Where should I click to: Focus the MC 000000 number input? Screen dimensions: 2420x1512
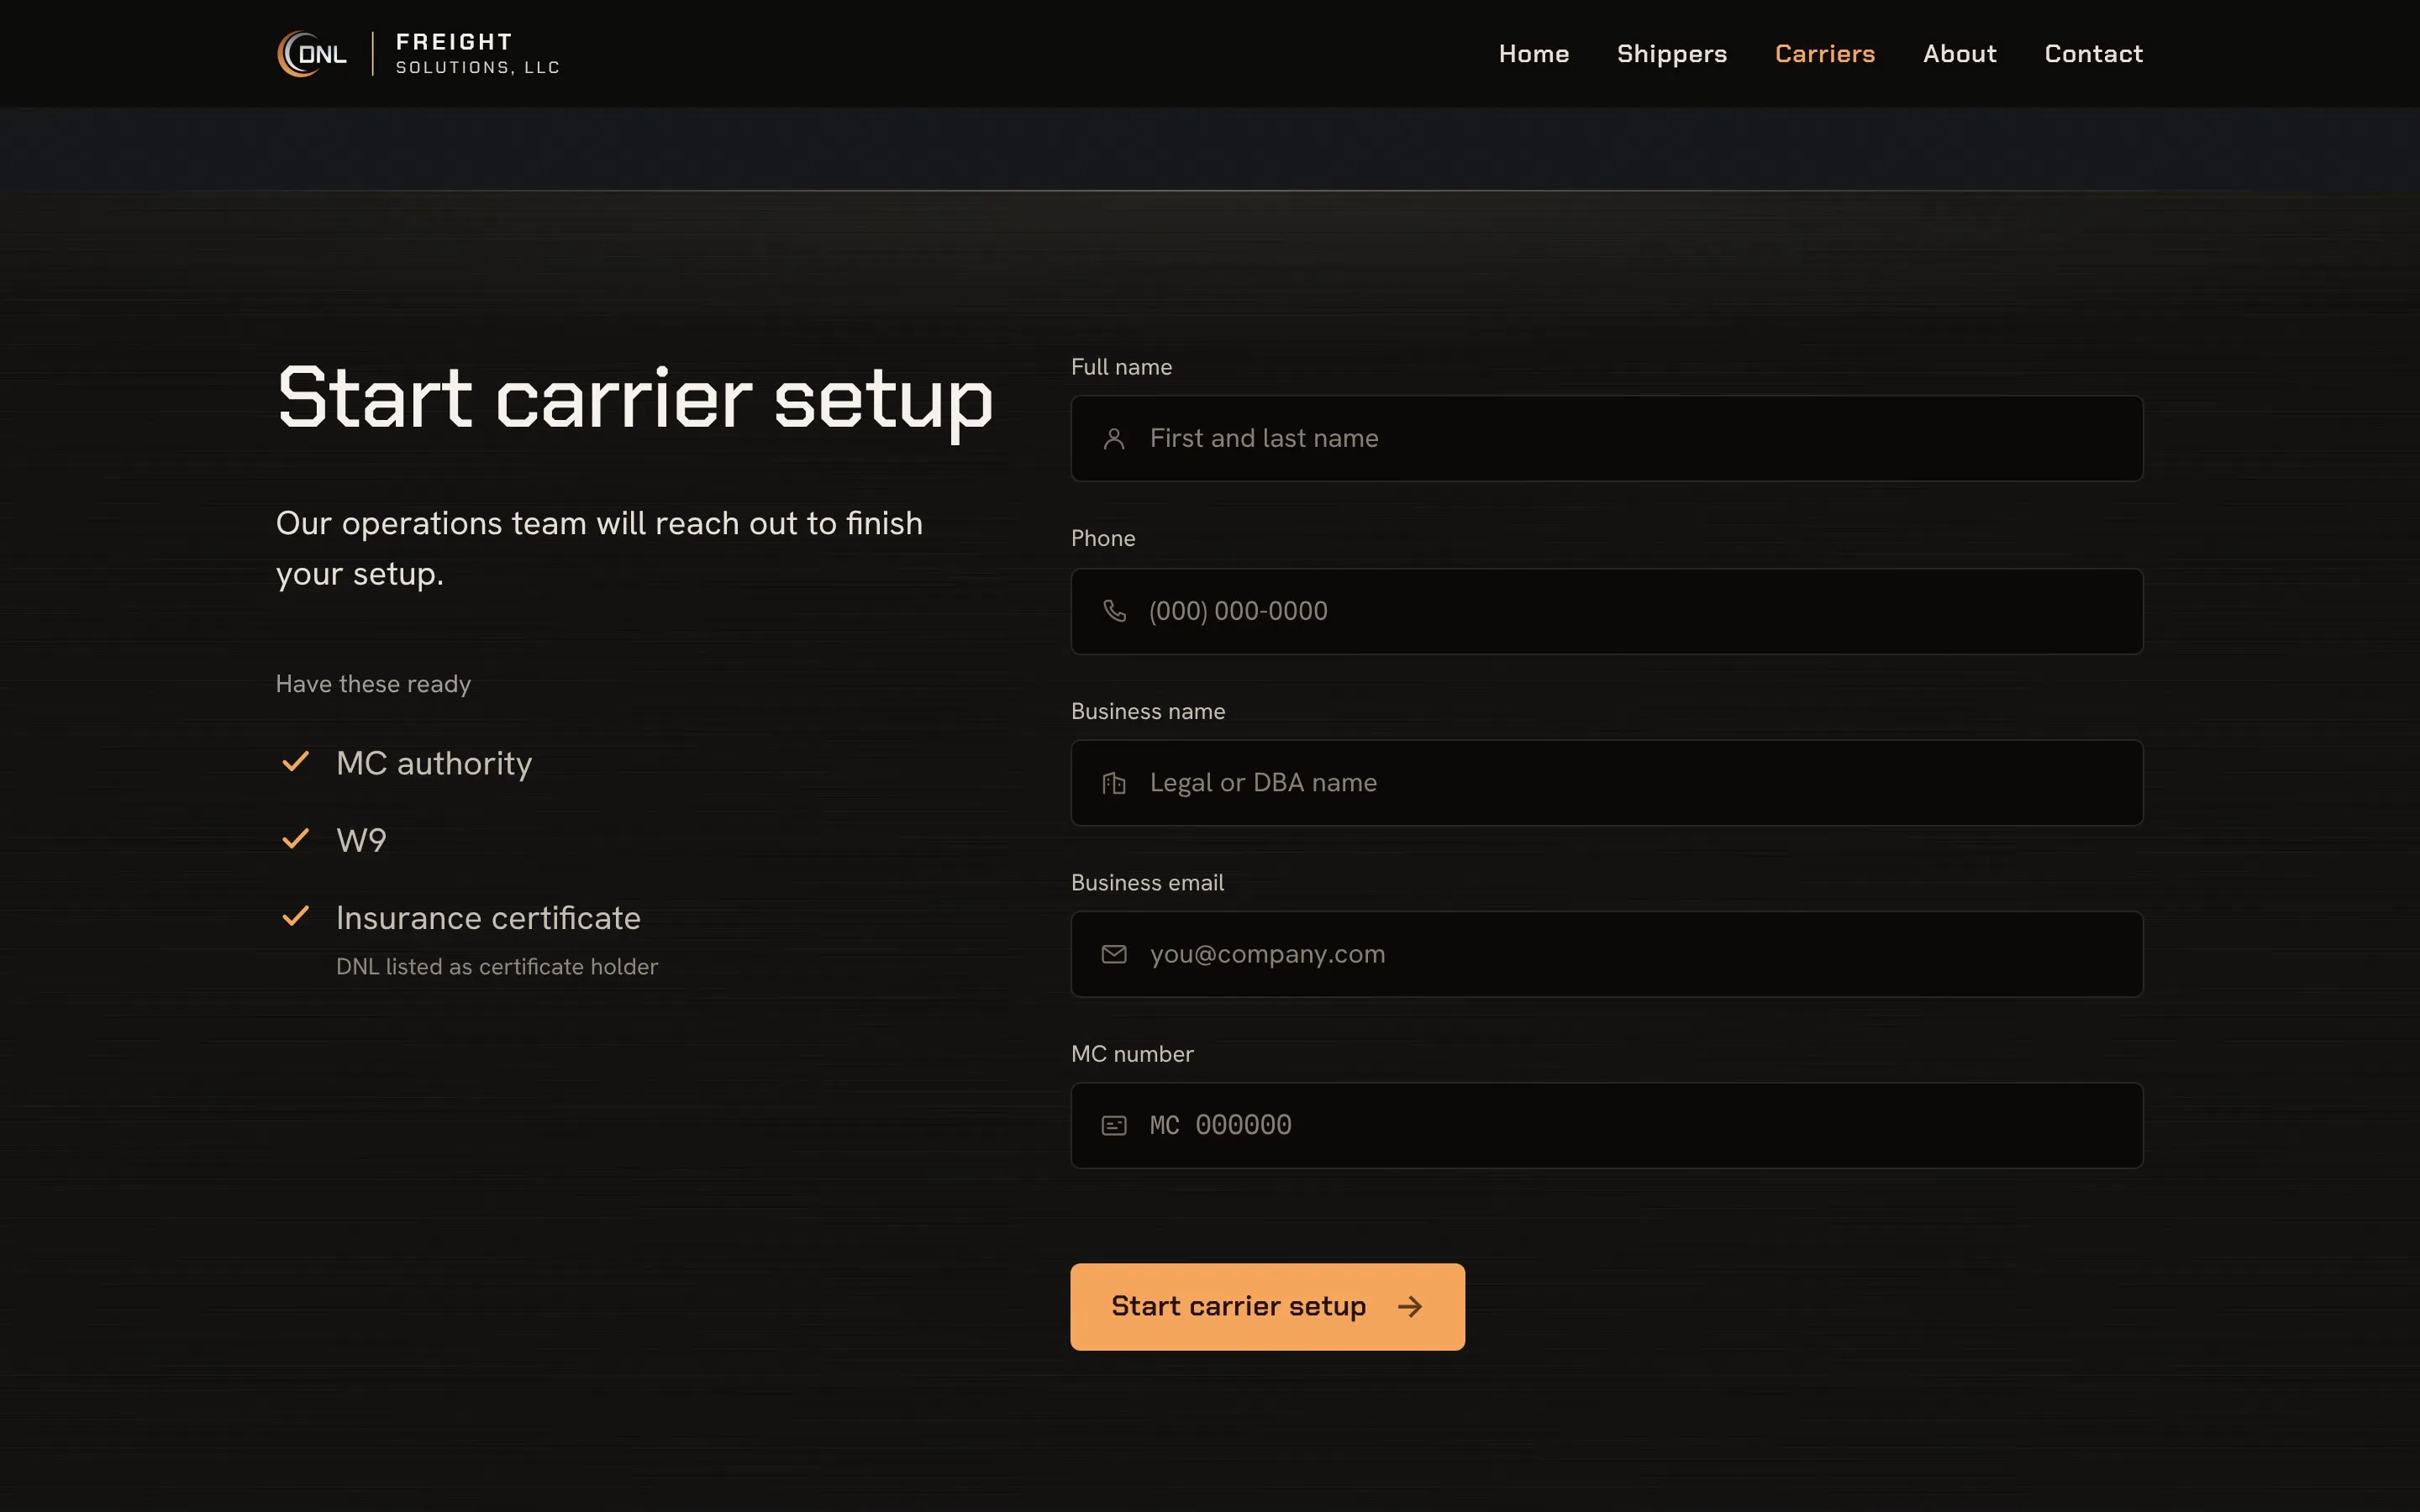click(1607, 1126)
